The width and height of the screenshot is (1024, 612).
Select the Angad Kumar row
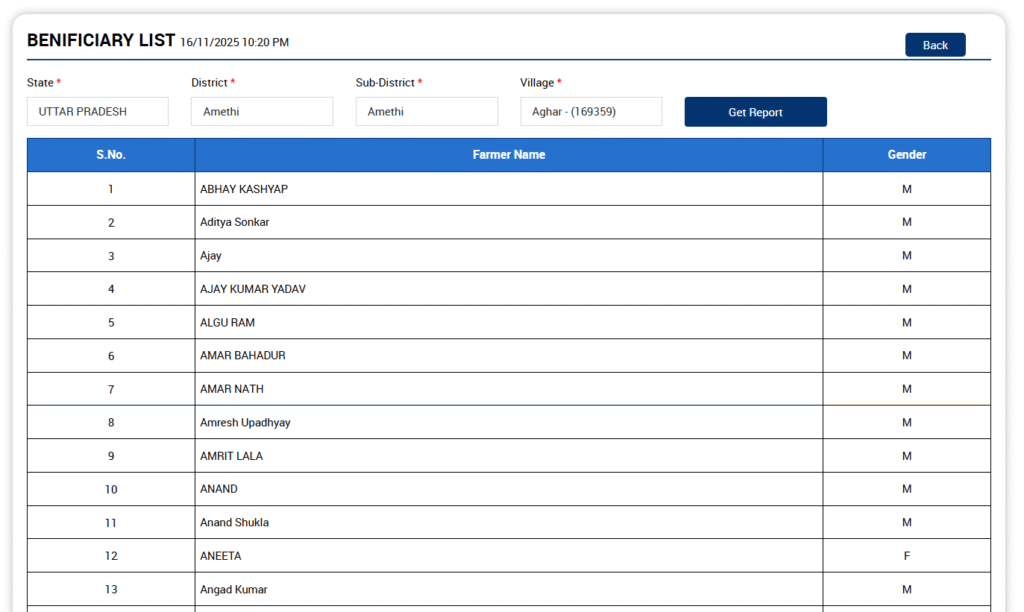[233, 590]
